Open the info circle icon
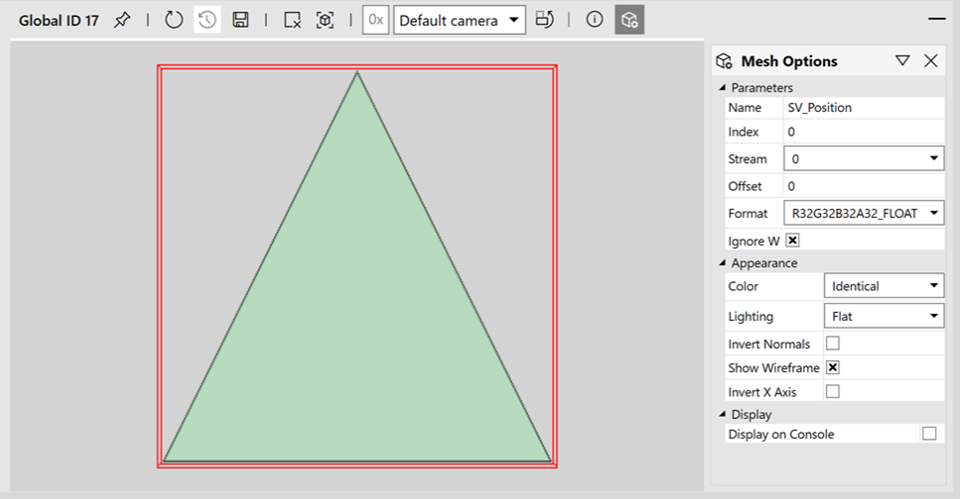Viewport: 960px width, 499px height. (594, 20)
